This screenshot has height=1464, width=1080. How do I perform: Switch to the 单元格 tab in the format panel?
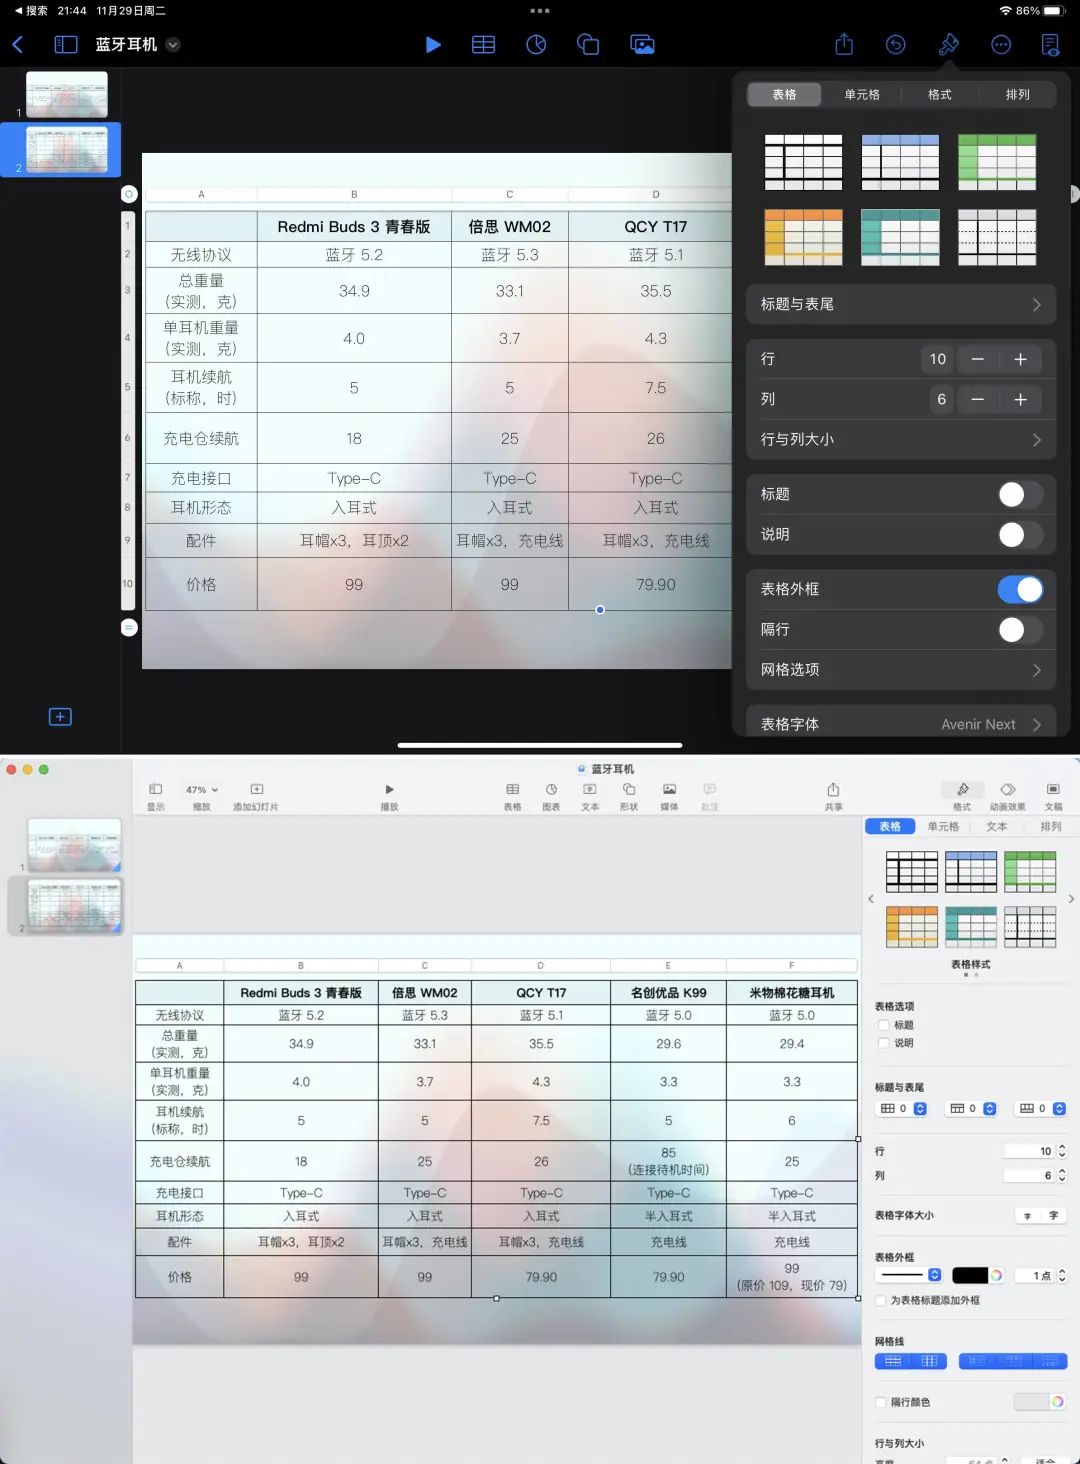coord(862,94)
